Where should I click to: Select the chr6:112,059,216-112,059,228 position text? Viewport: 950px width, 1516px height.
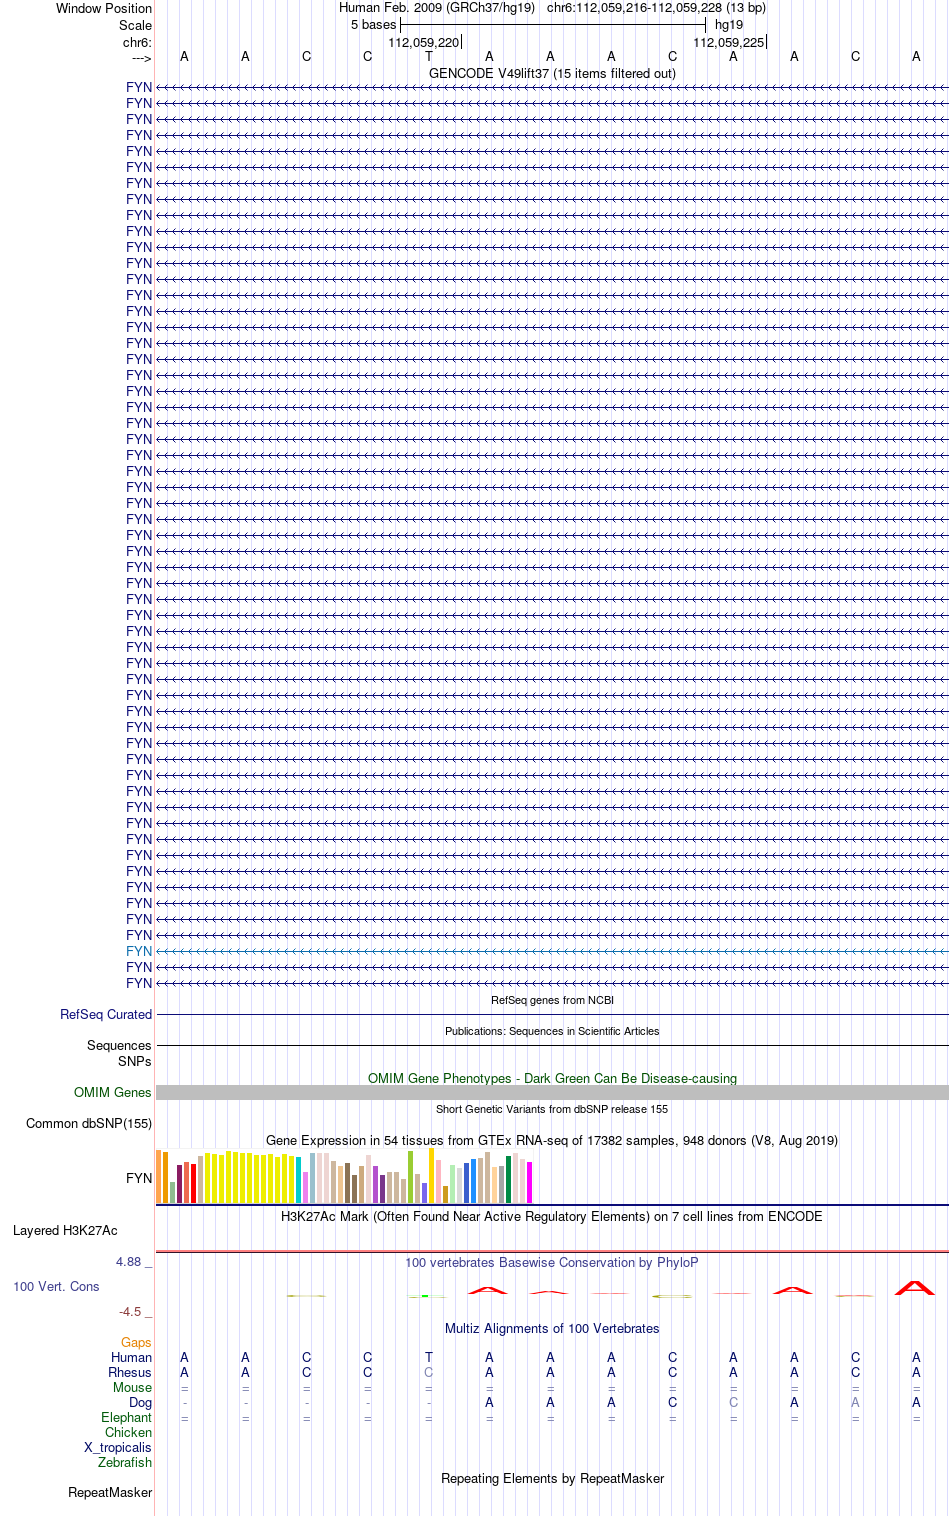coord(656,7)
